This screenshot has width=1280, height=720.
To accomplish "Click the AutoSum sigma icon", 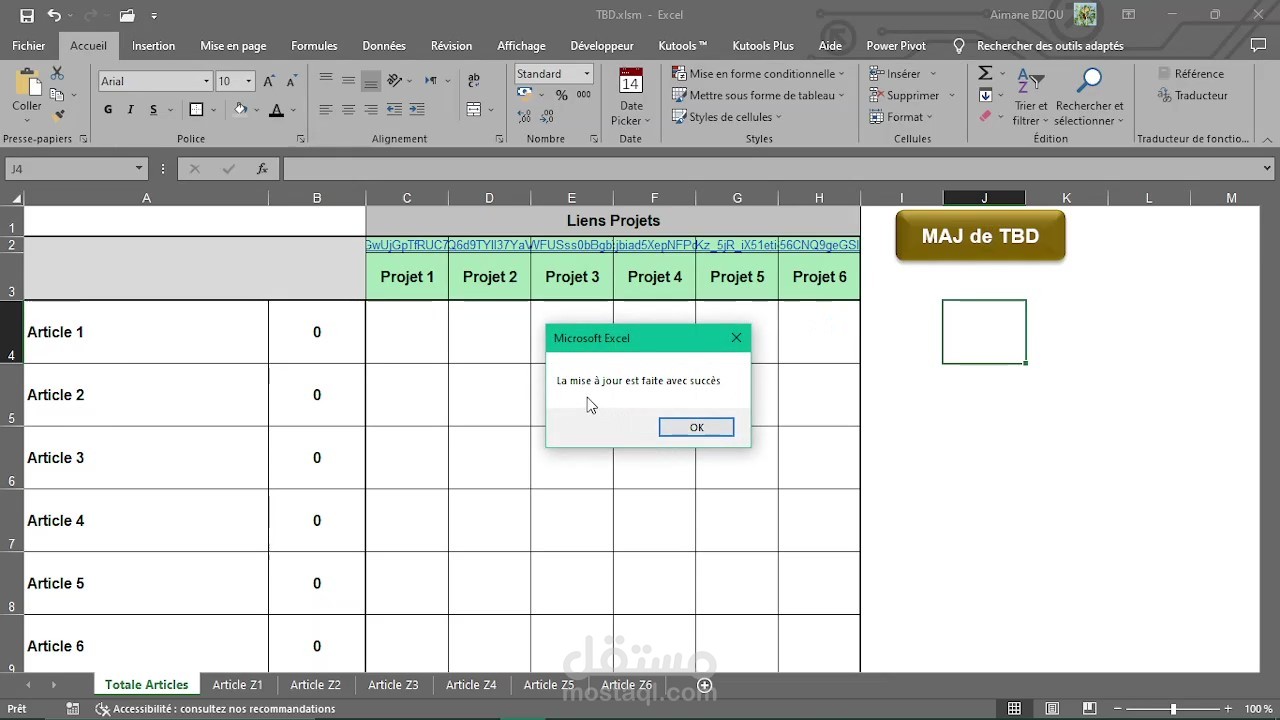I will (x=985, y=74).
